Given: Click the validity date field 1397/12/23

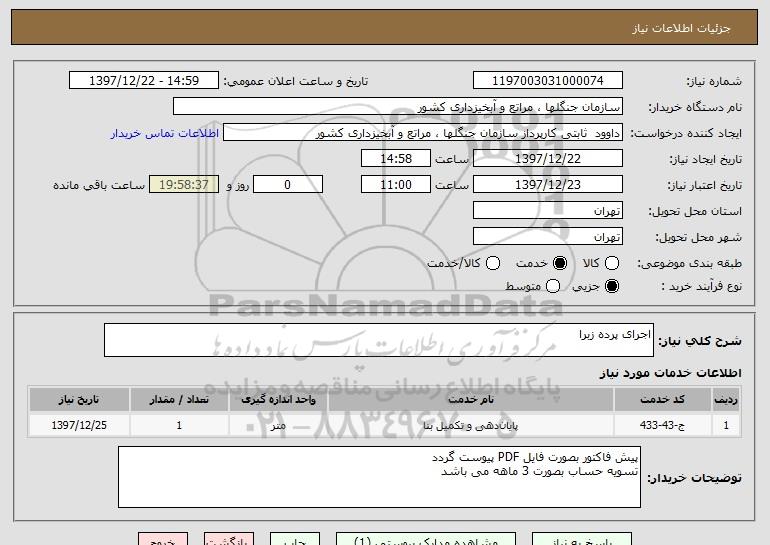Looking at the screenshot, I should tap(548, 185).
